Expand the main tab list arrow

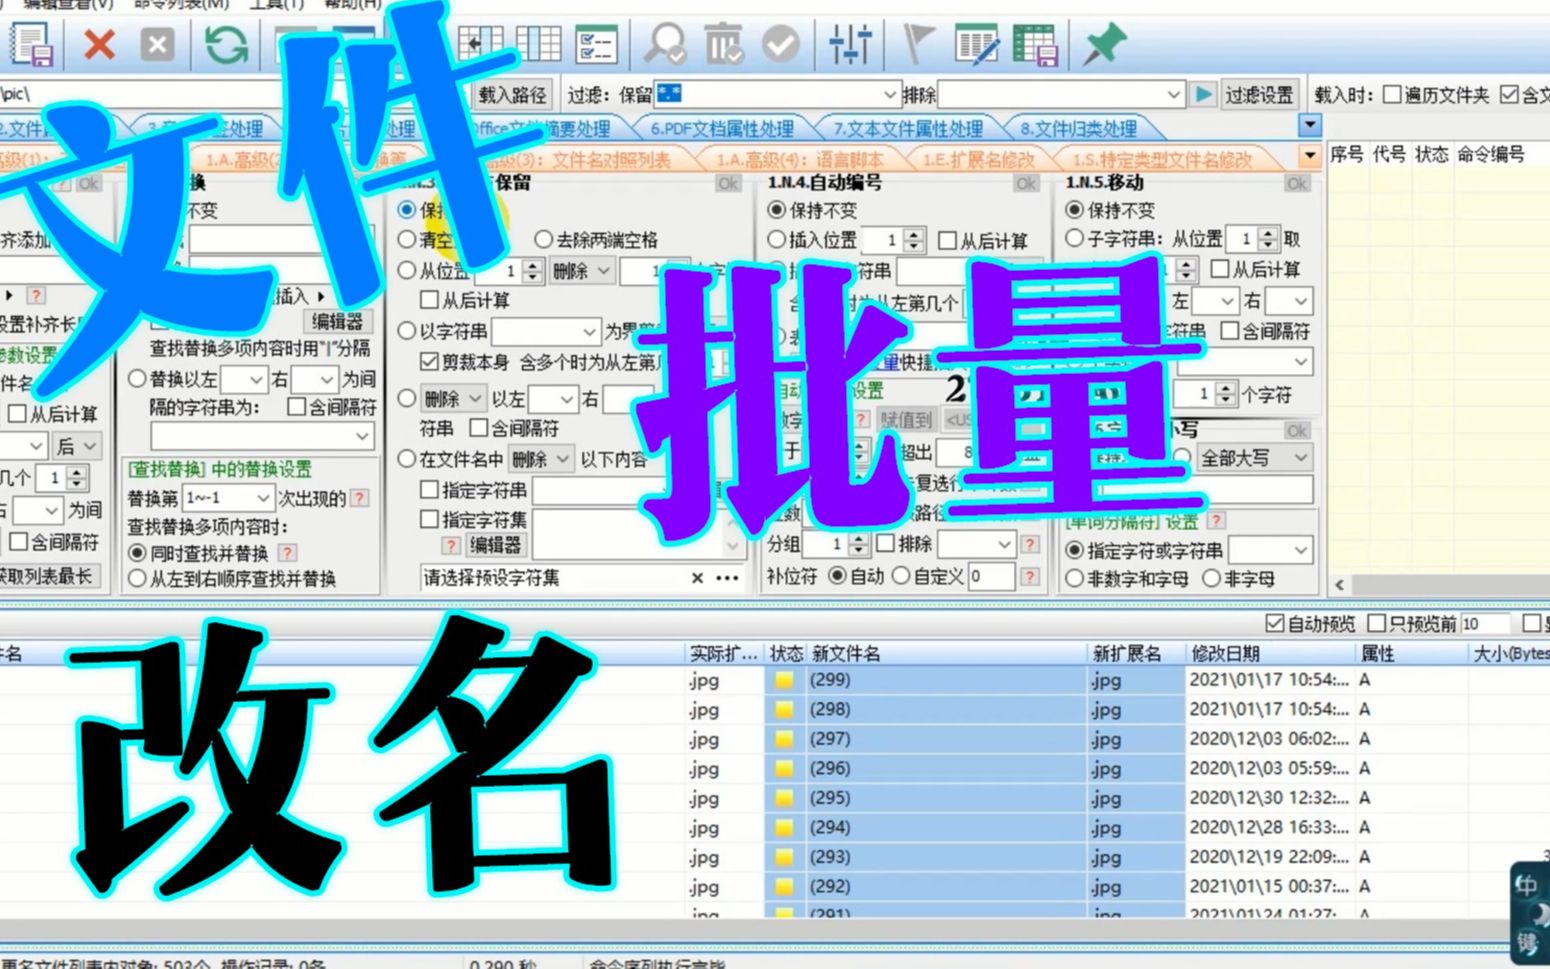click(1310, 126)
